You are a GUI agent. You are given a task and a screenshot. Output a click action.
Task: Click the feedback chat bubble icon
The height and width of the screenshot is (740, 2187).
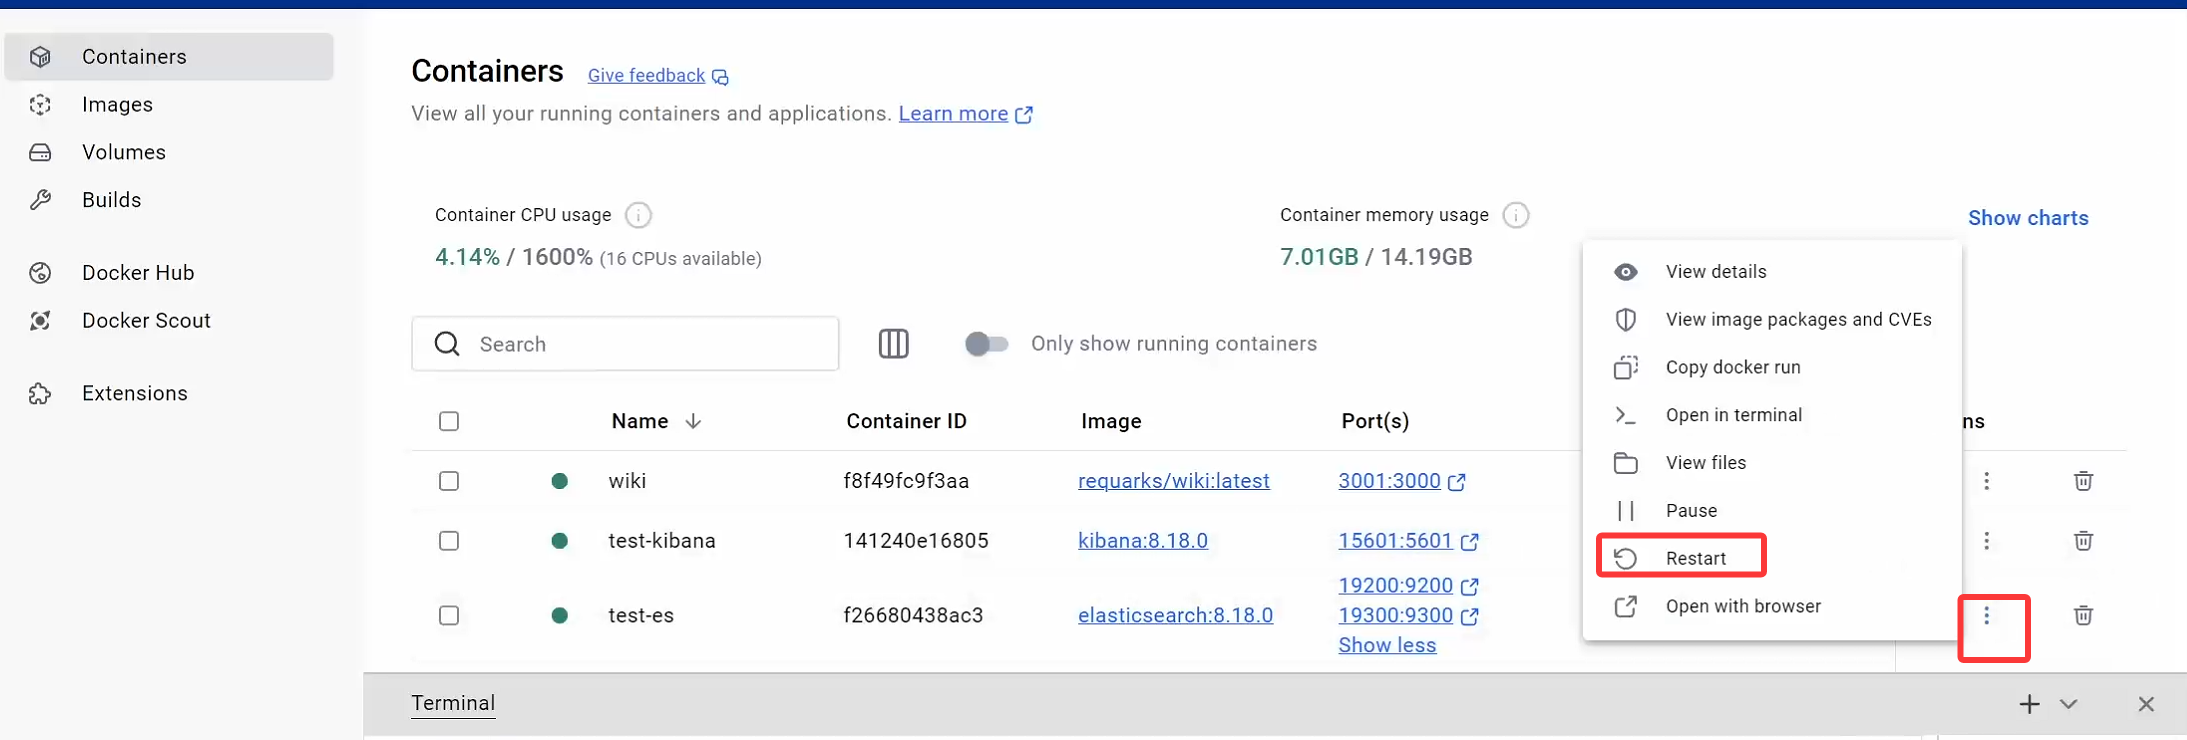click(x=720, y=77)
